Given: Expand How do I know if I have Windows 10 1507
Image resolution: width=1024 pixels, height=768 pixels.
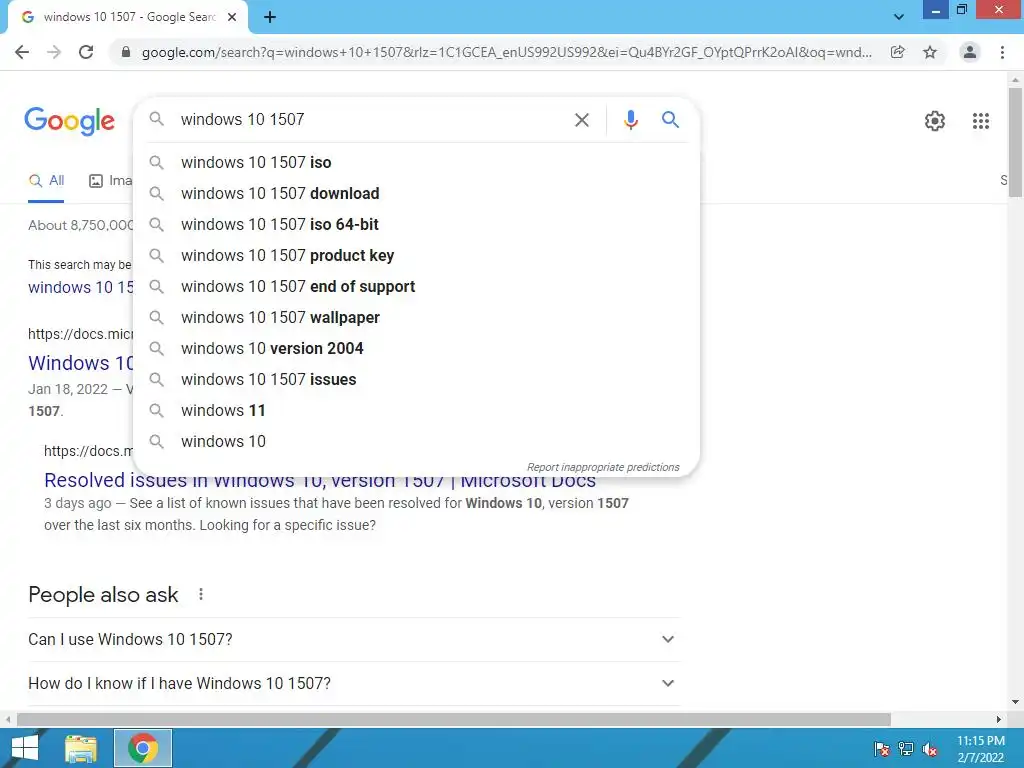Looking at the screenshot, I should 354,683.
